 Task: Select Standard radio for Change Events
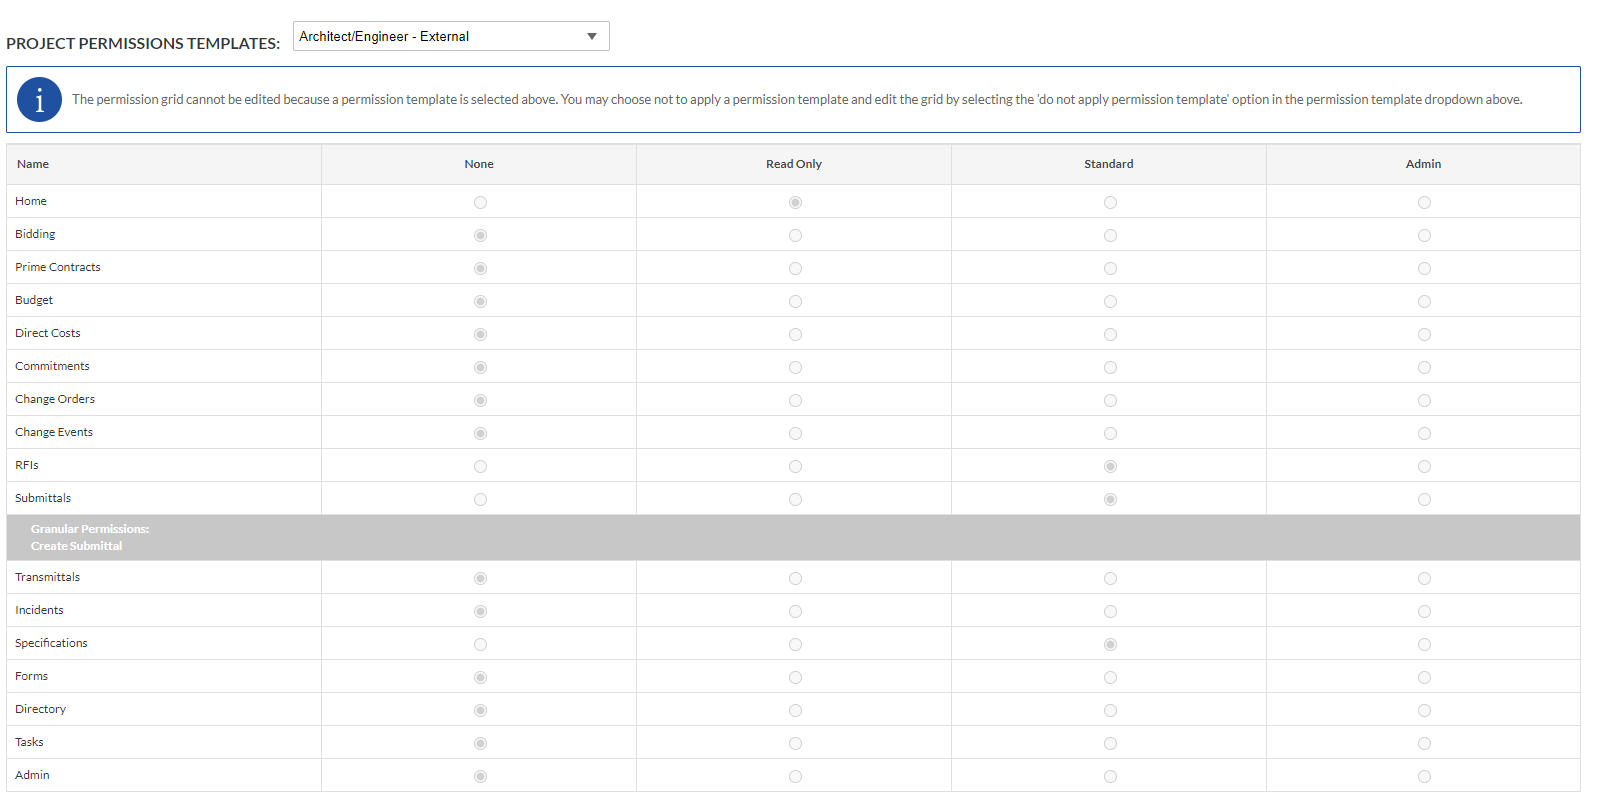click(1110, 433)
